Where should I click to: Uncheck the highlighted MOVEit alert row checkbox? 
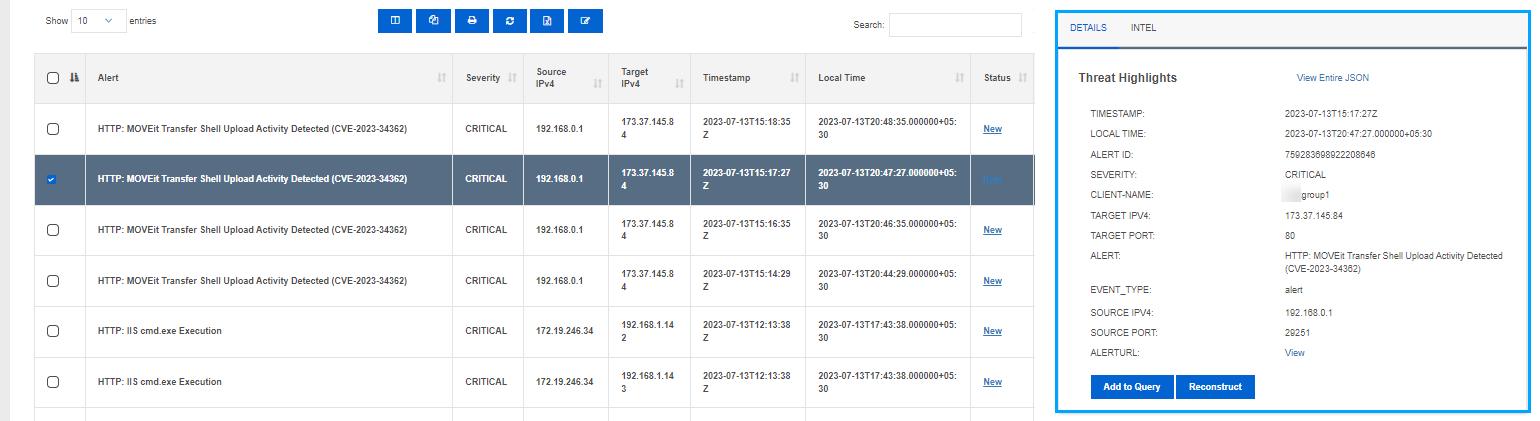[x=52, y=179]
